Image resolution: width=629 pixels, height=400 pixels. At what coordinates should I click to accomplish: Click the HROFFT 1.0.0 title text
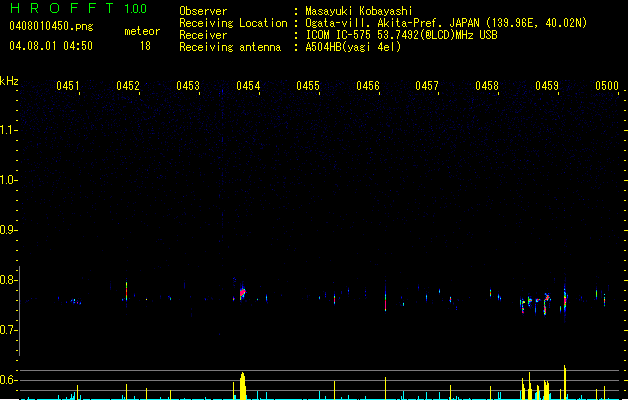(x=79, y=8)
